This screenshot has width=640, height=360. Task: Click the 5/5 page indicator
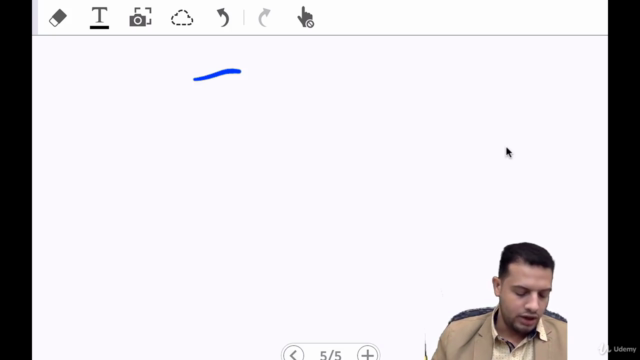pos(330,355)
